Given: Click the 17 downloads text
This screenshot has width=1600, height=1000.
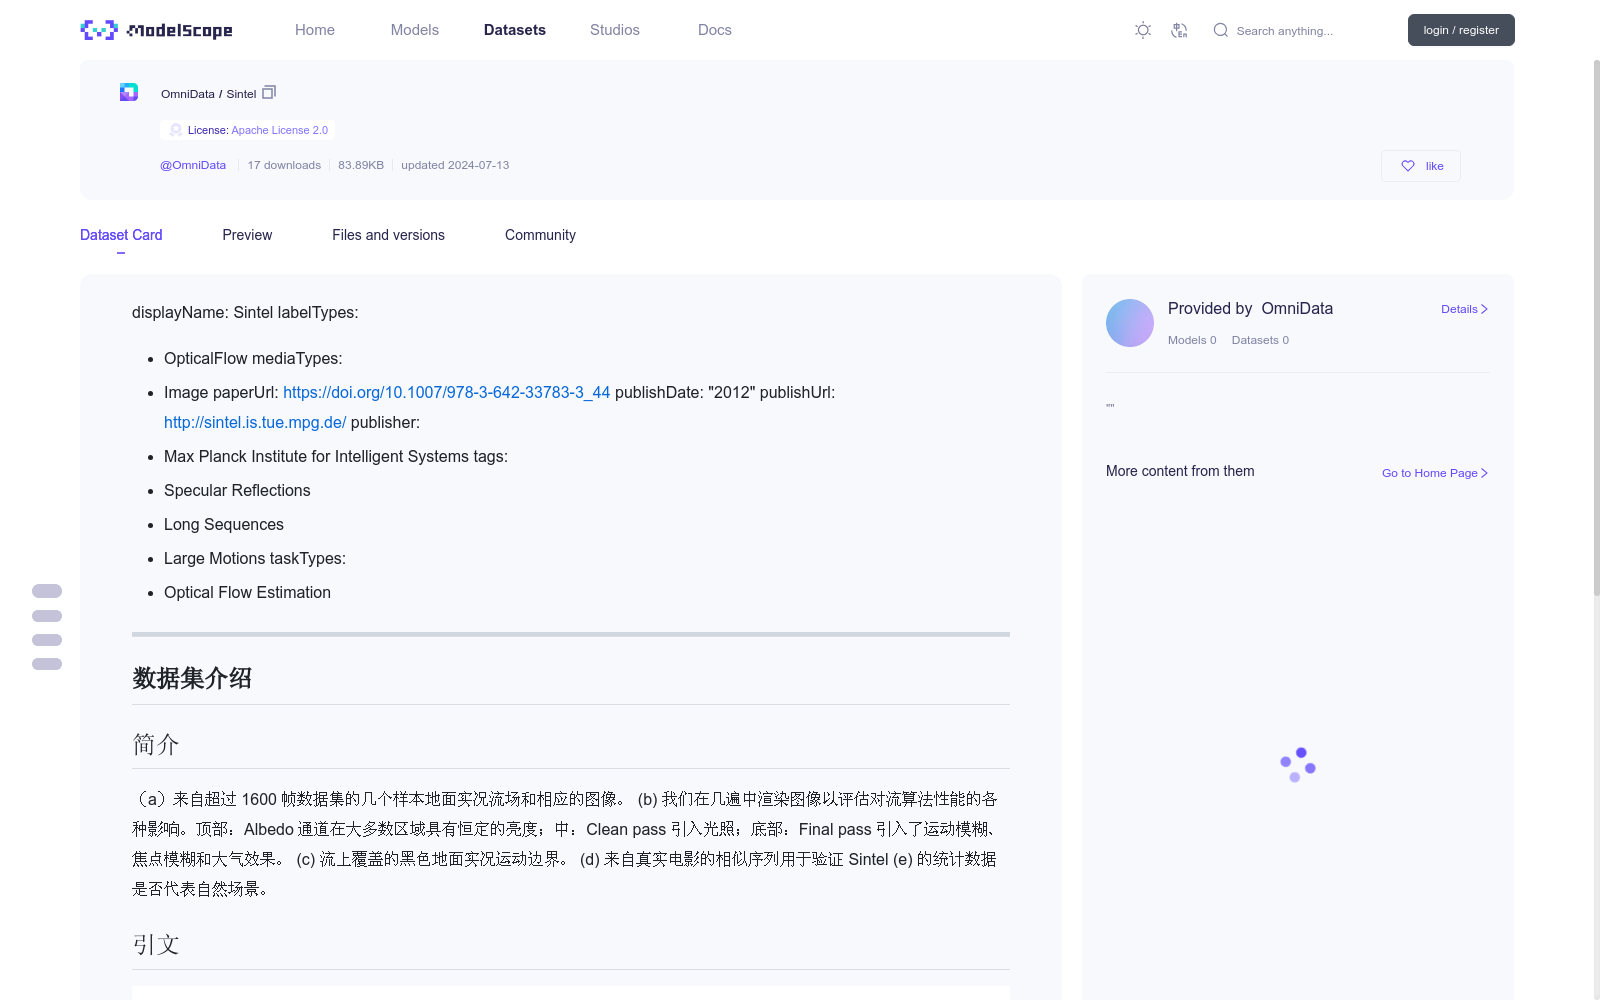Looking at the screenshot, I should [x=284, y=165].
